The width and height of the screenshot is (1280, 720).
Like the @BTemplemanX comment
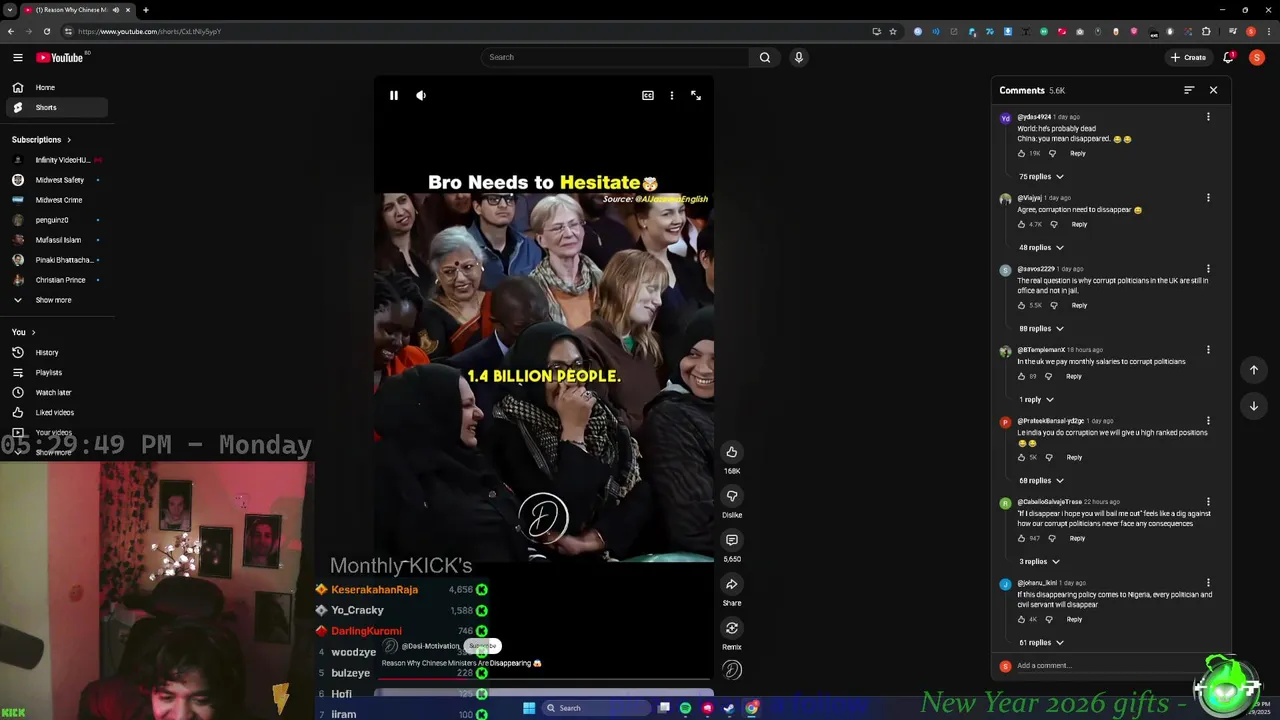(1021, 377)
